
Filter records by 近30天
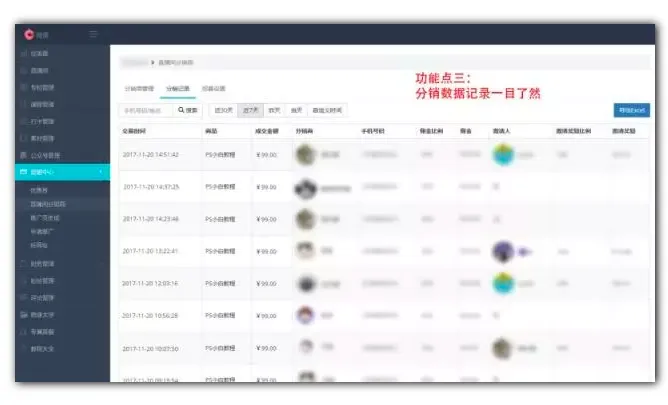pos(223,110)
